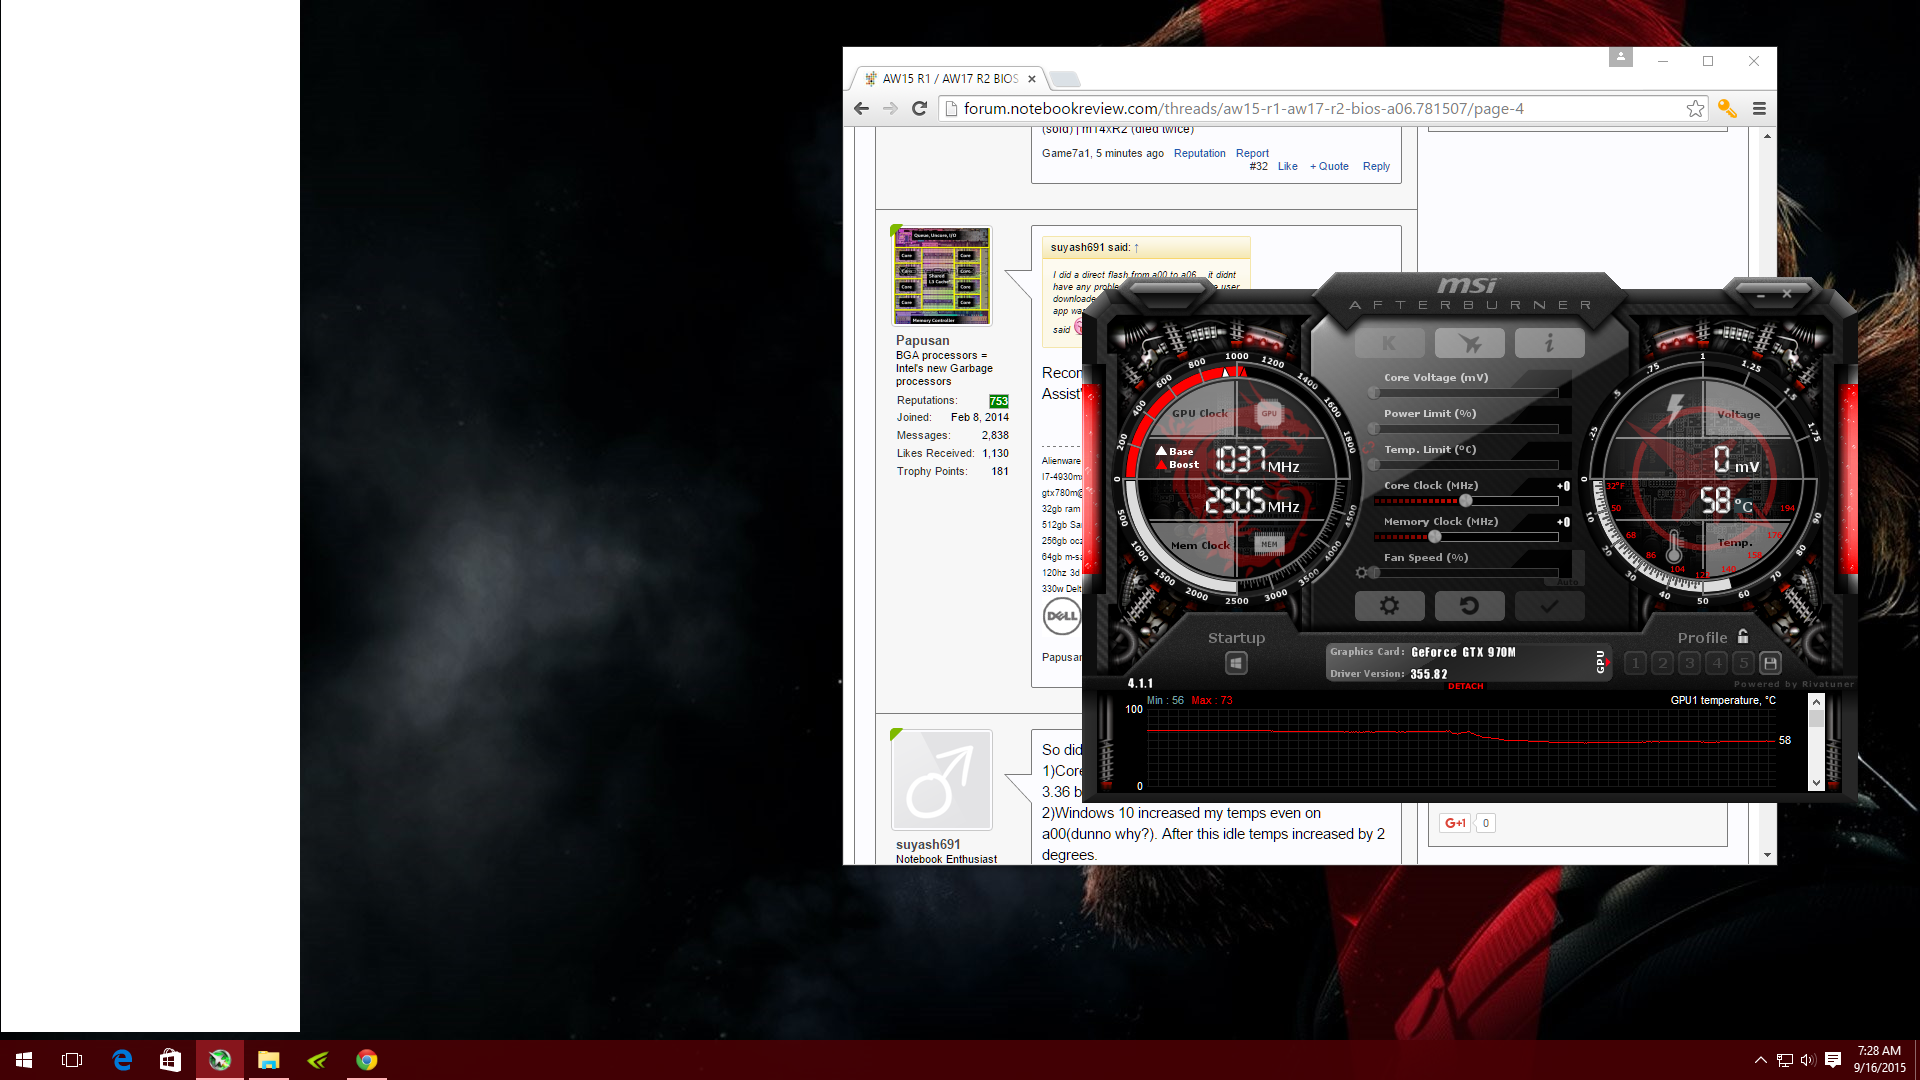The image size is (1920, 1080).
Task: Open a new Chrome tab
Action: point(1065,79)
